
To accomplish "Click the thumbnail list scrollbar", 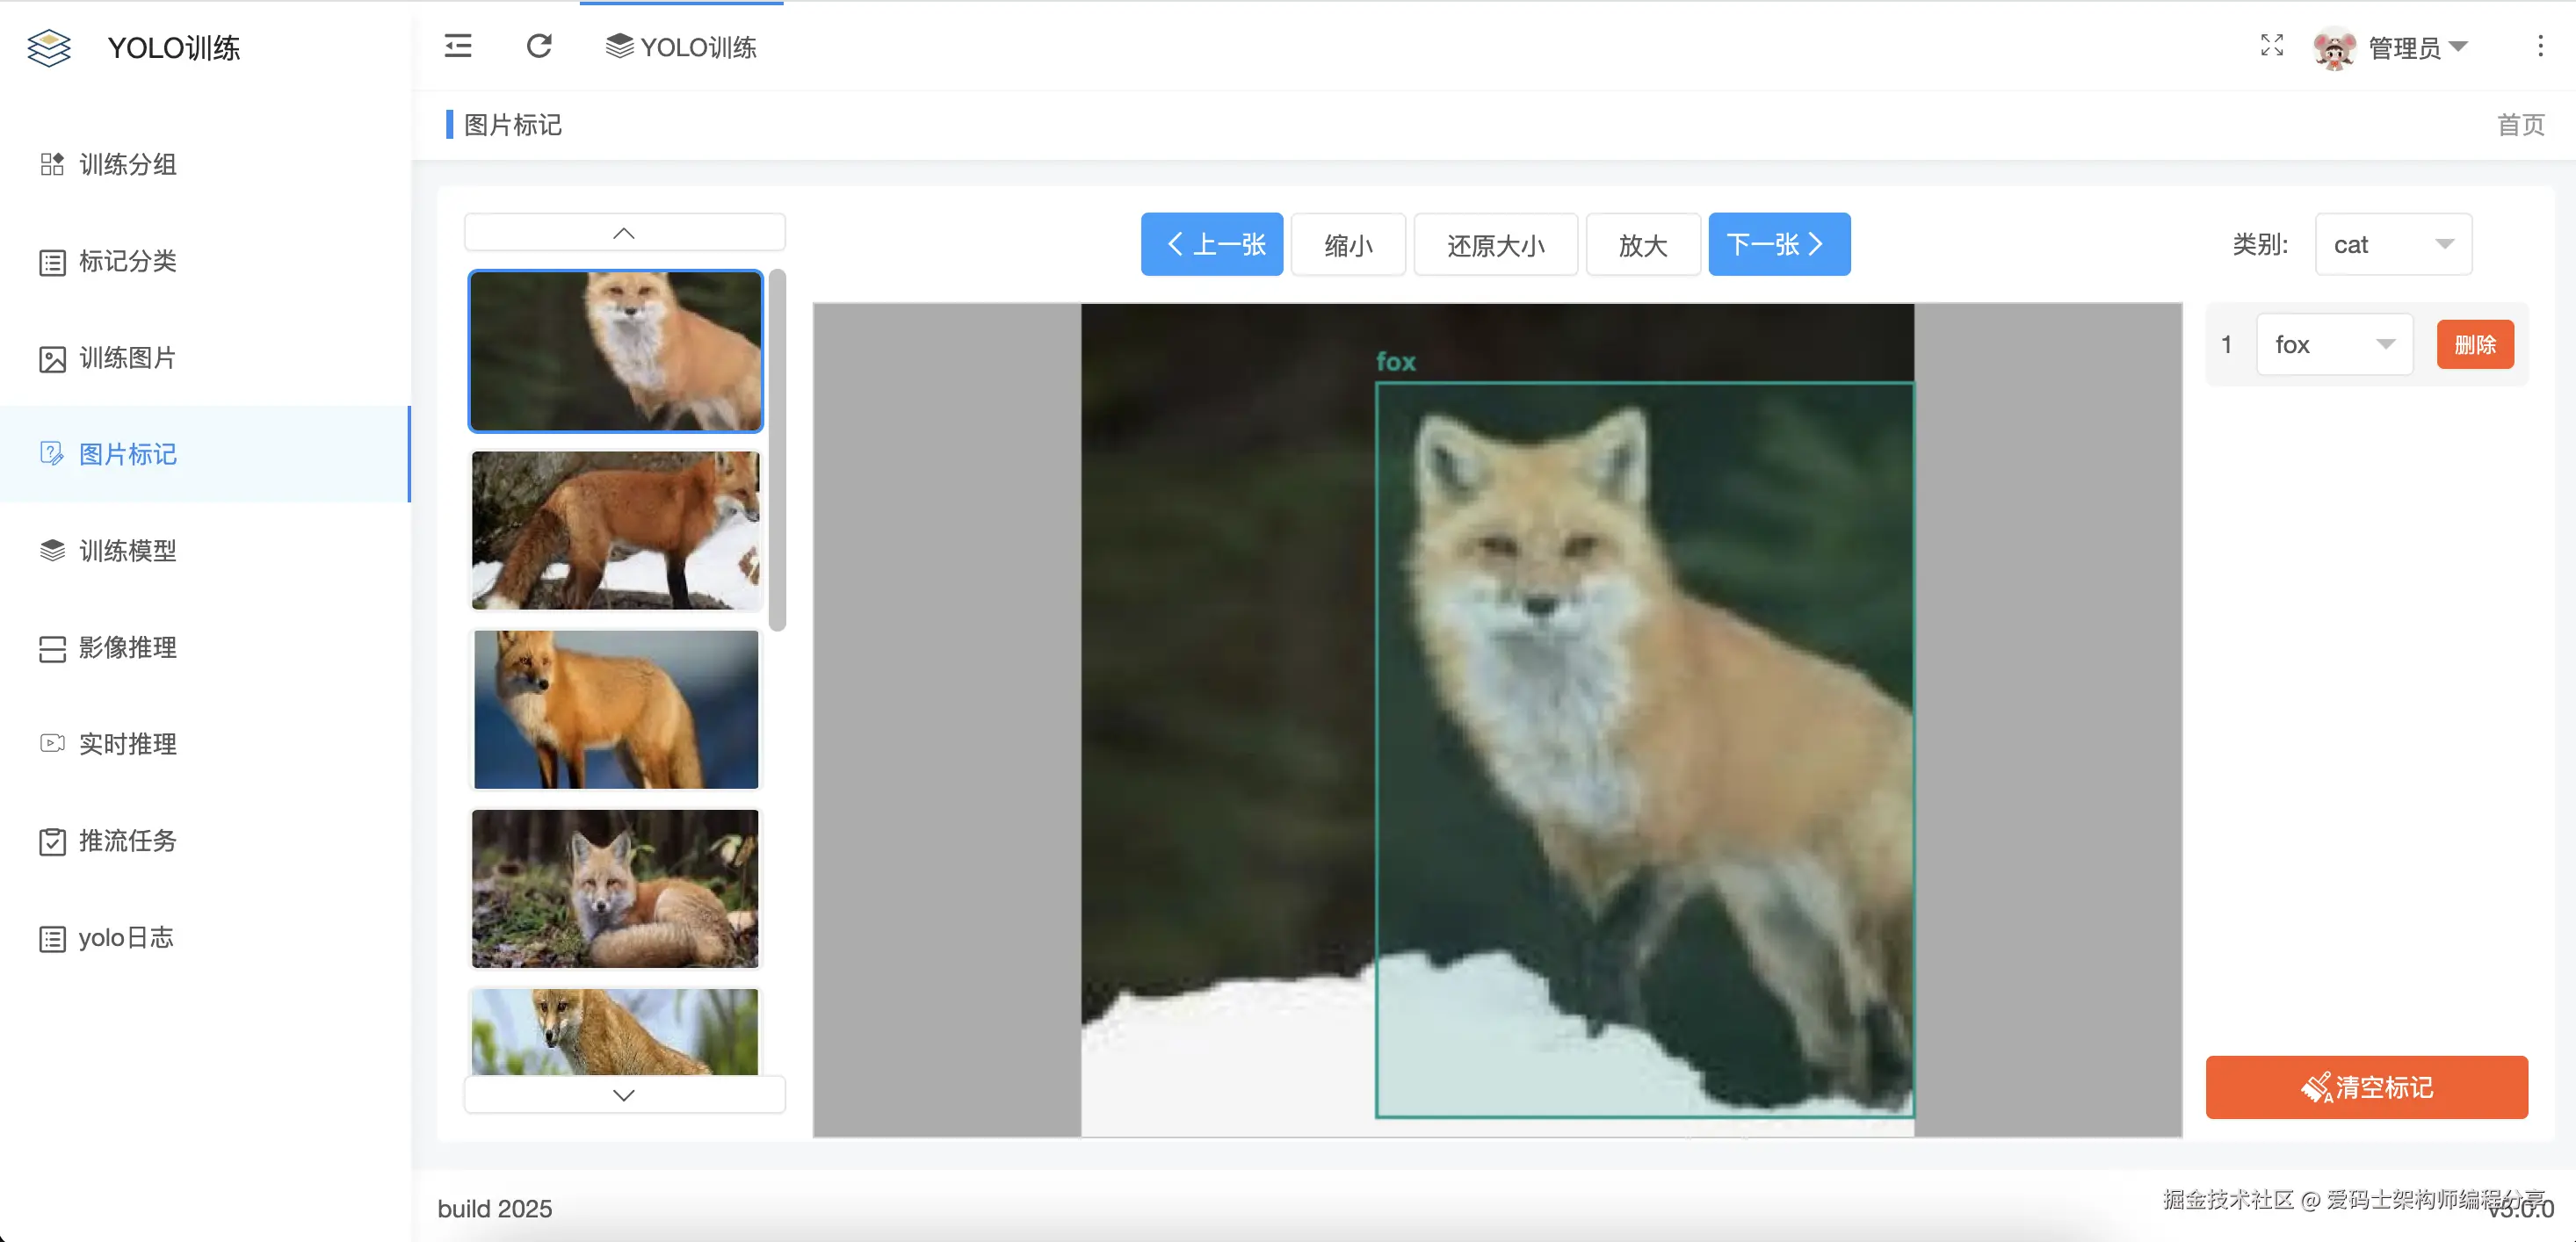I will [777, 450].
